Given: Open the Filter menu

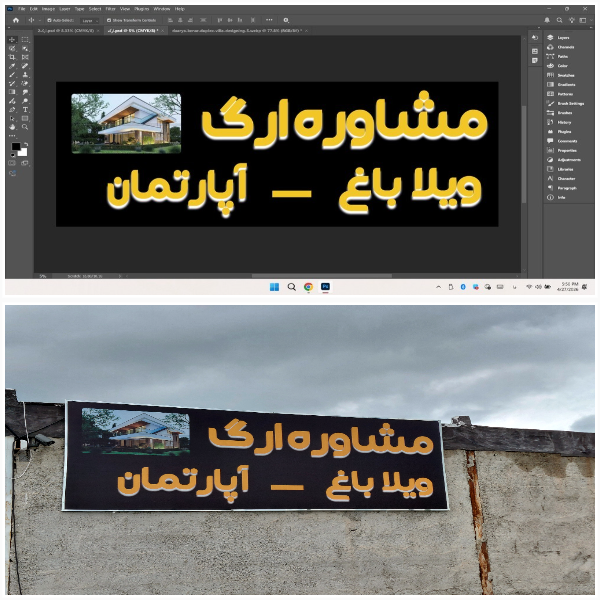Looking at the screenshot, I should 111,9.
